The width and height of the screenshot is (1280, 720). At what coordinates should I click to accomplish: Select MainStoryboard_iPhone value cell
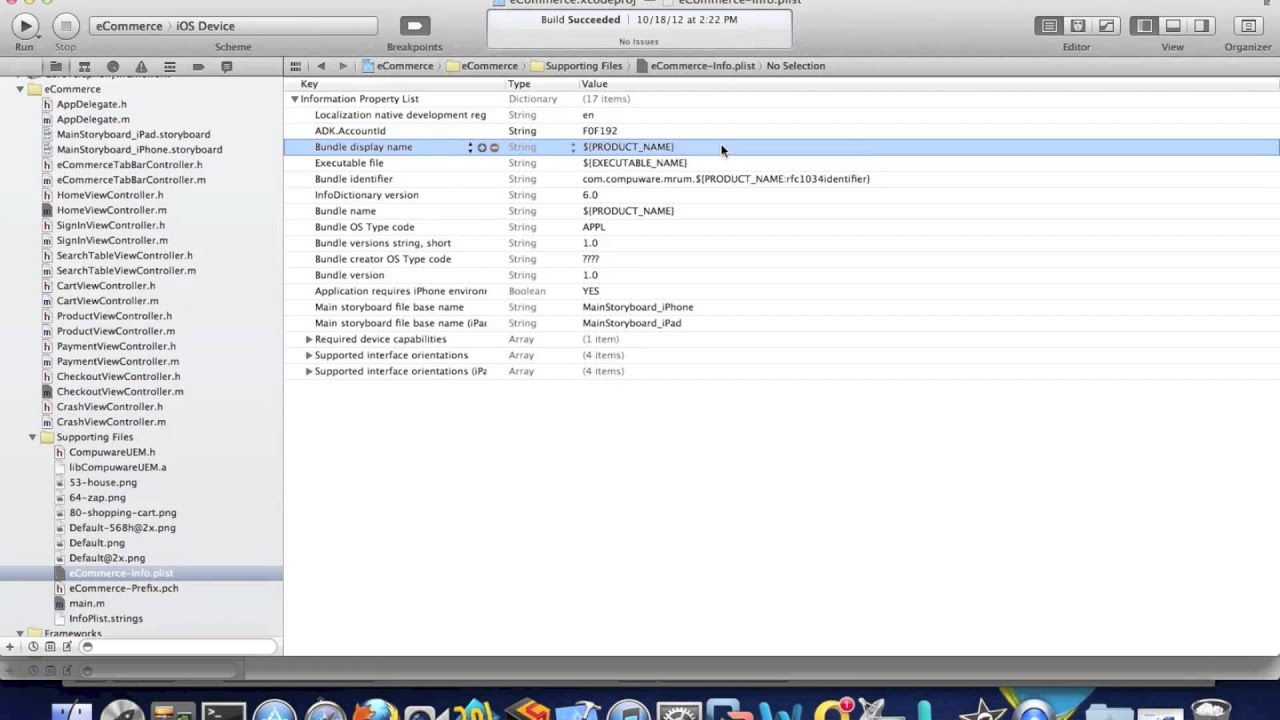(638, 307)
